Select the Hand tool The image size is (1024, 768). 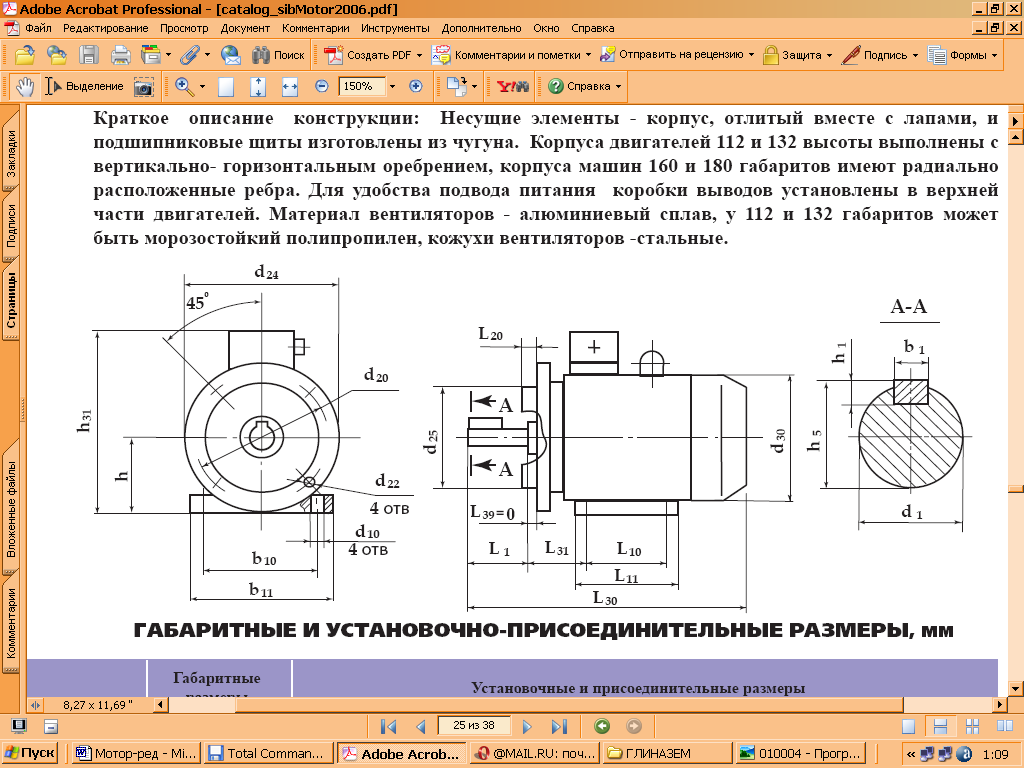[25, 86]
